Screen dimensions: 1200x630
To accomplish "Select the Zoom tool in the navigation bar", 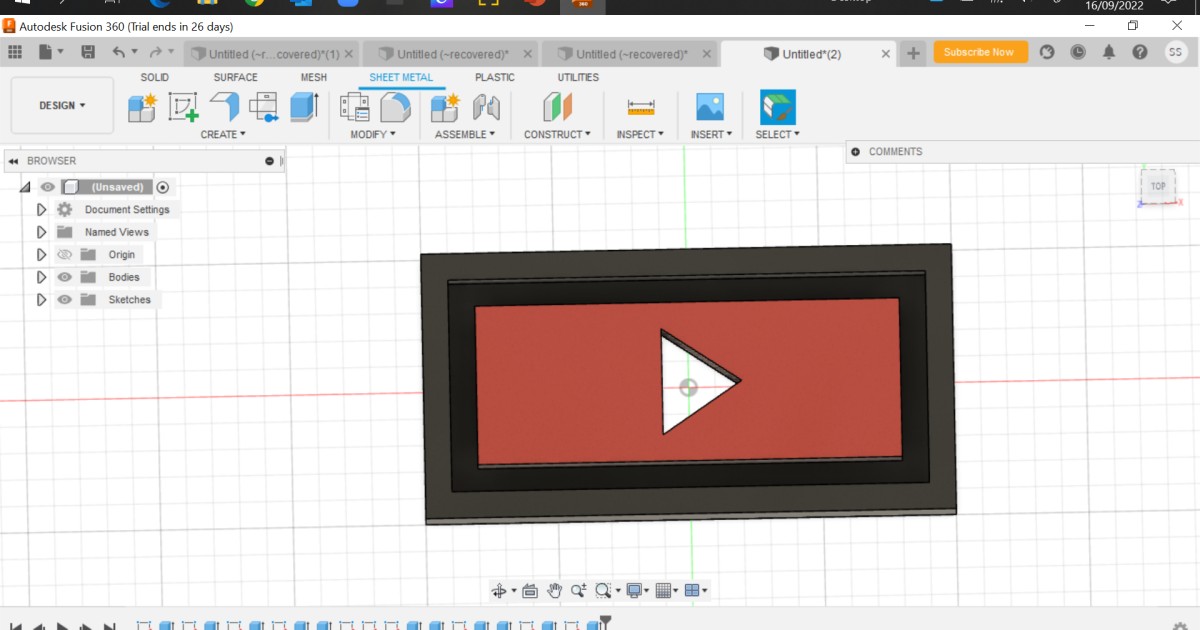I will (x=578, y=591).
